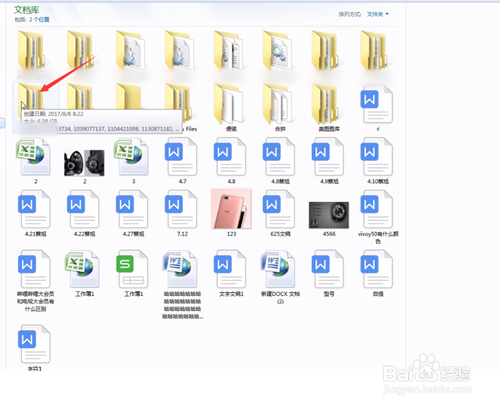
Task: Select the dark dial image named 4566
Action: (329, 218)
